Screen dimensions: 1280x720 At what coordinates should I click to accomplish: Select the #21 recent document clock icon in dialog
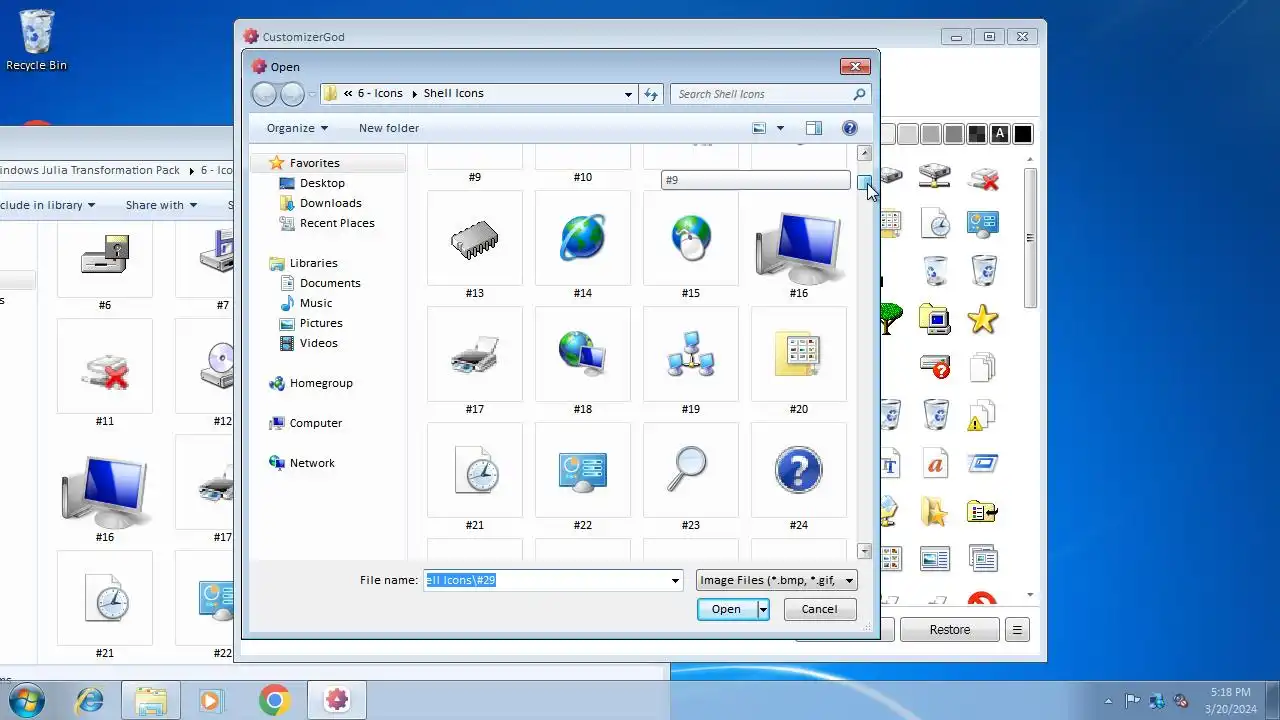(x=474, y=471)
